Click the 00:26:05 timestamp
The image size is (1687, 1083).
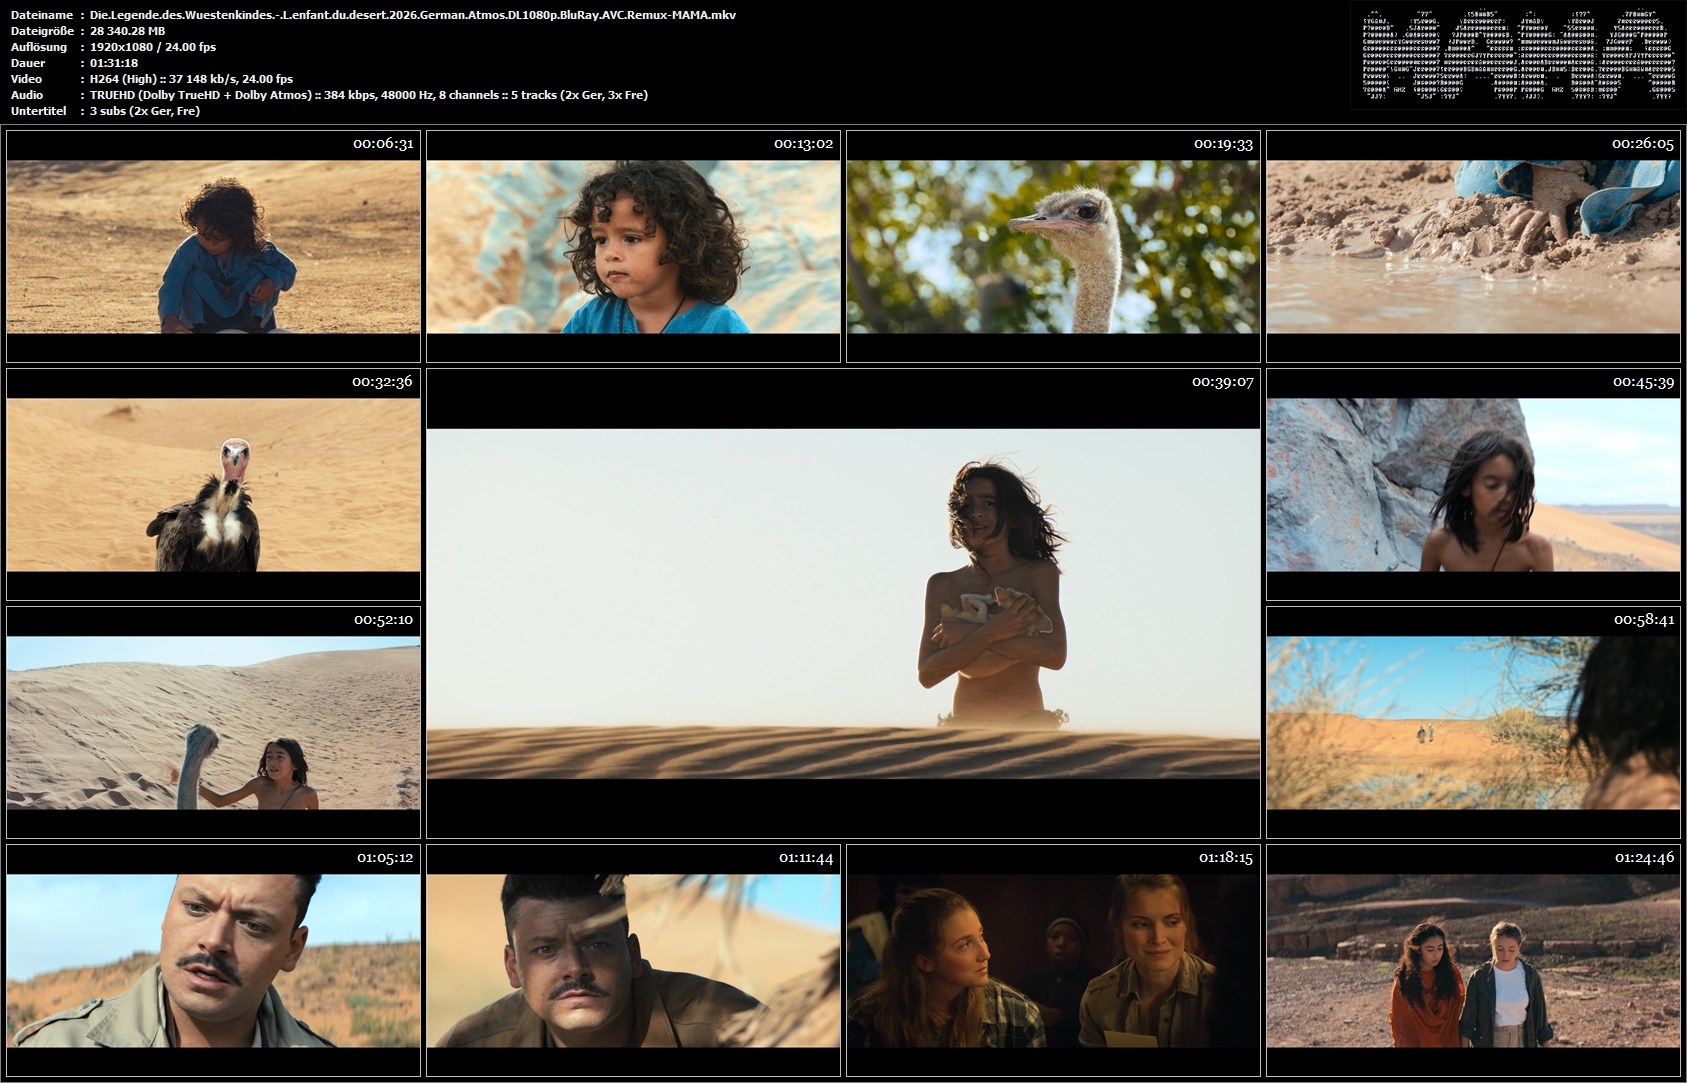1643,144
